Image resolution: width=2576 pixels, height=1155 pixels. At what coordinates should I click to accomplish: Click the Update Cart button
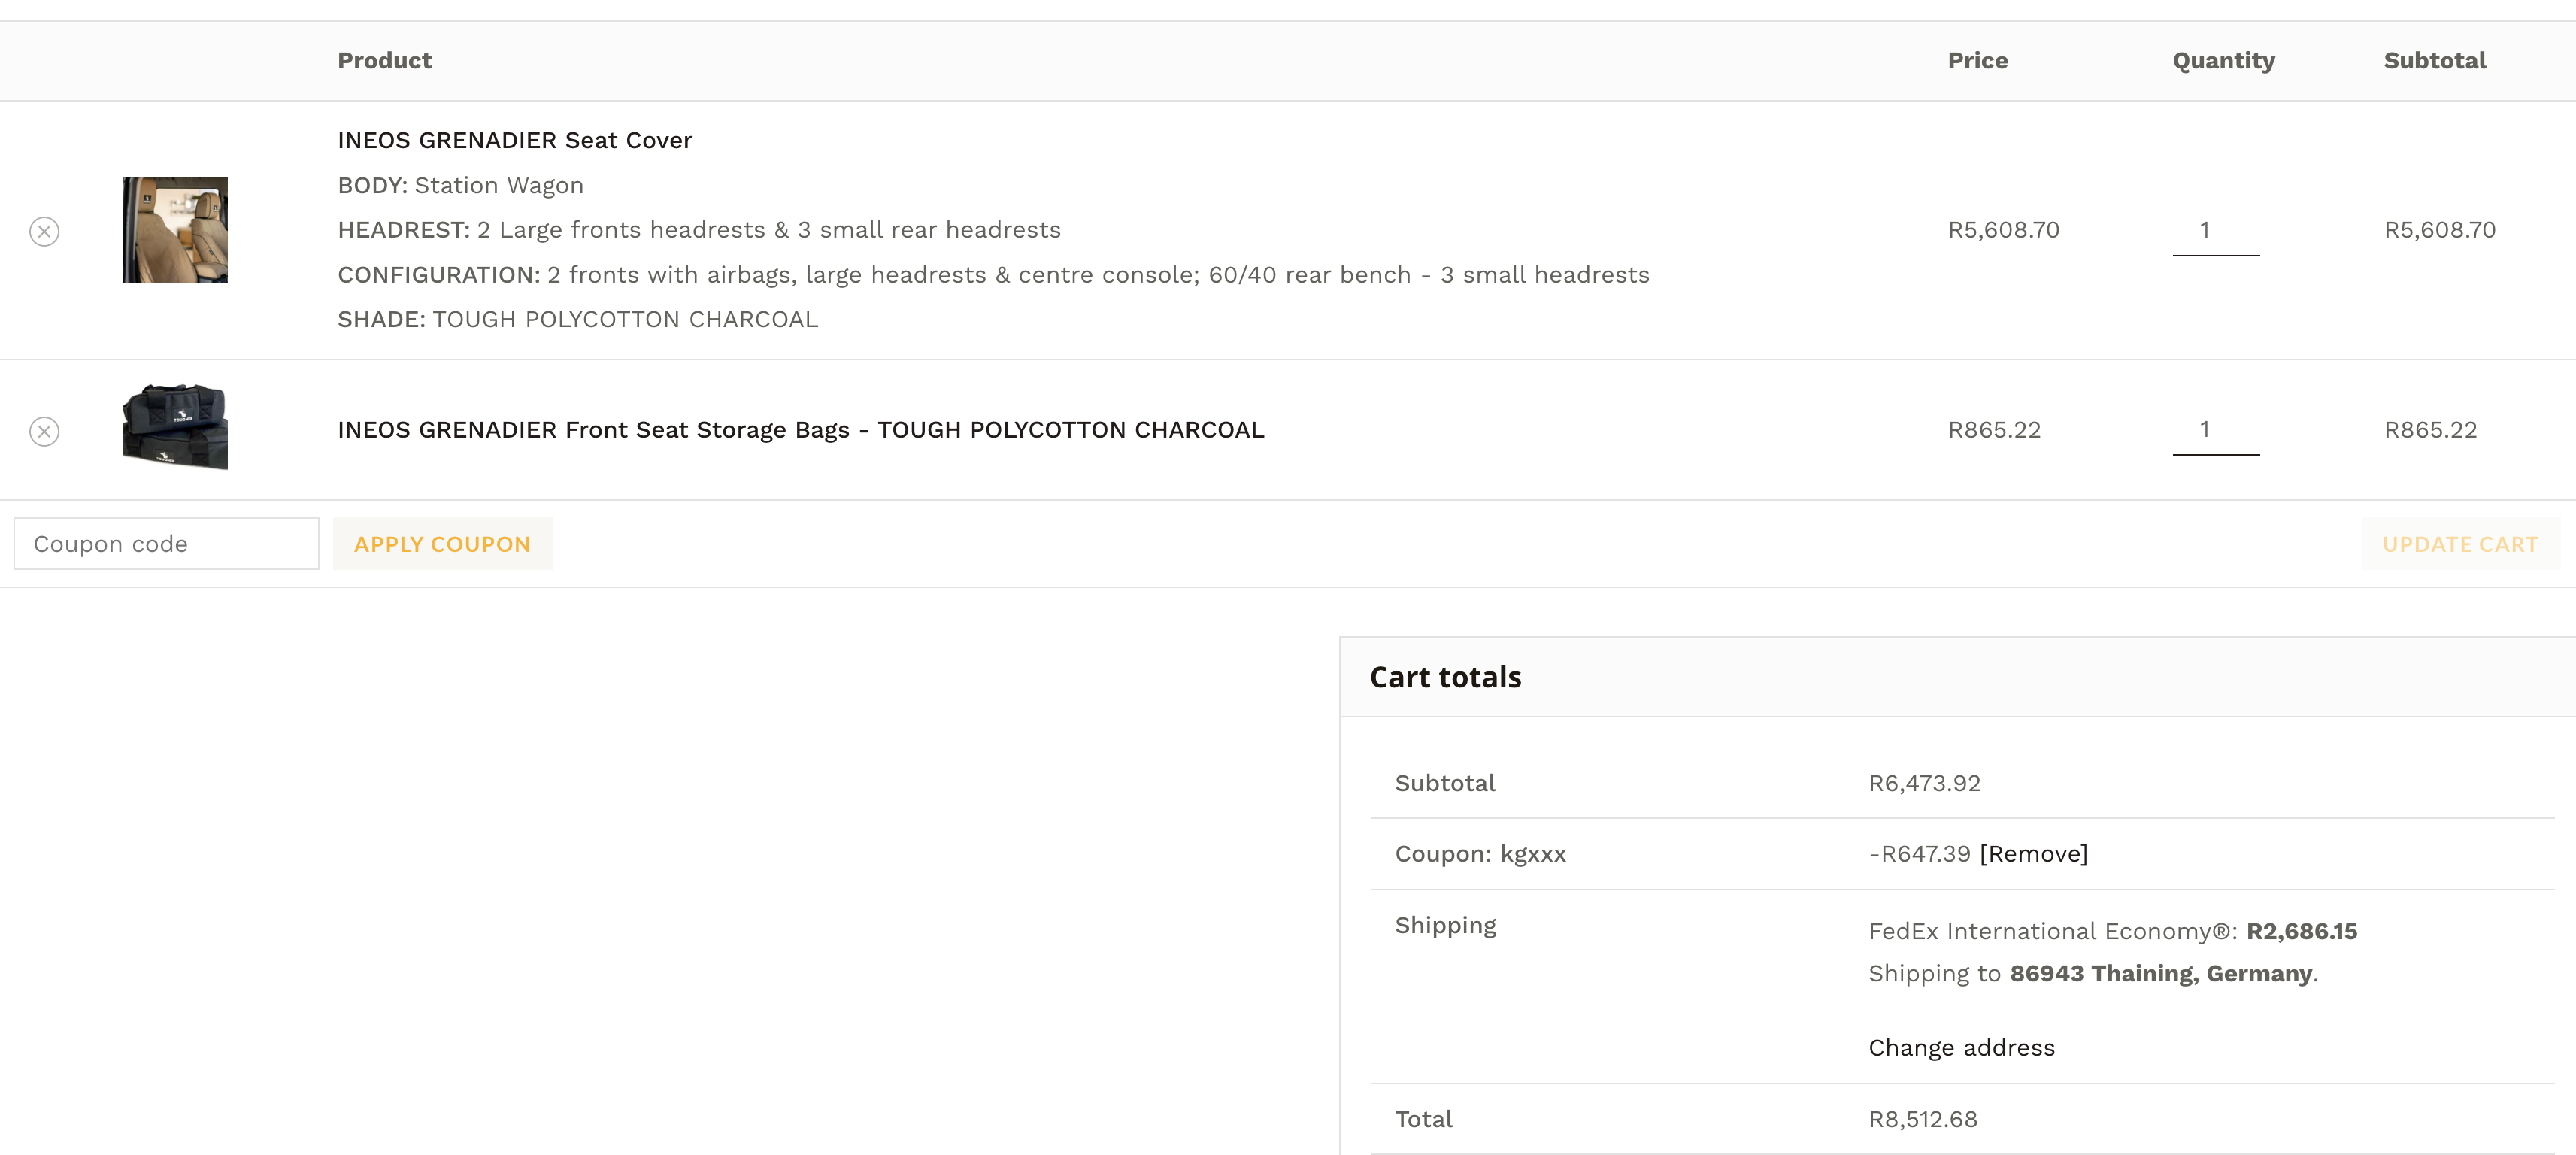(2460, 544)
